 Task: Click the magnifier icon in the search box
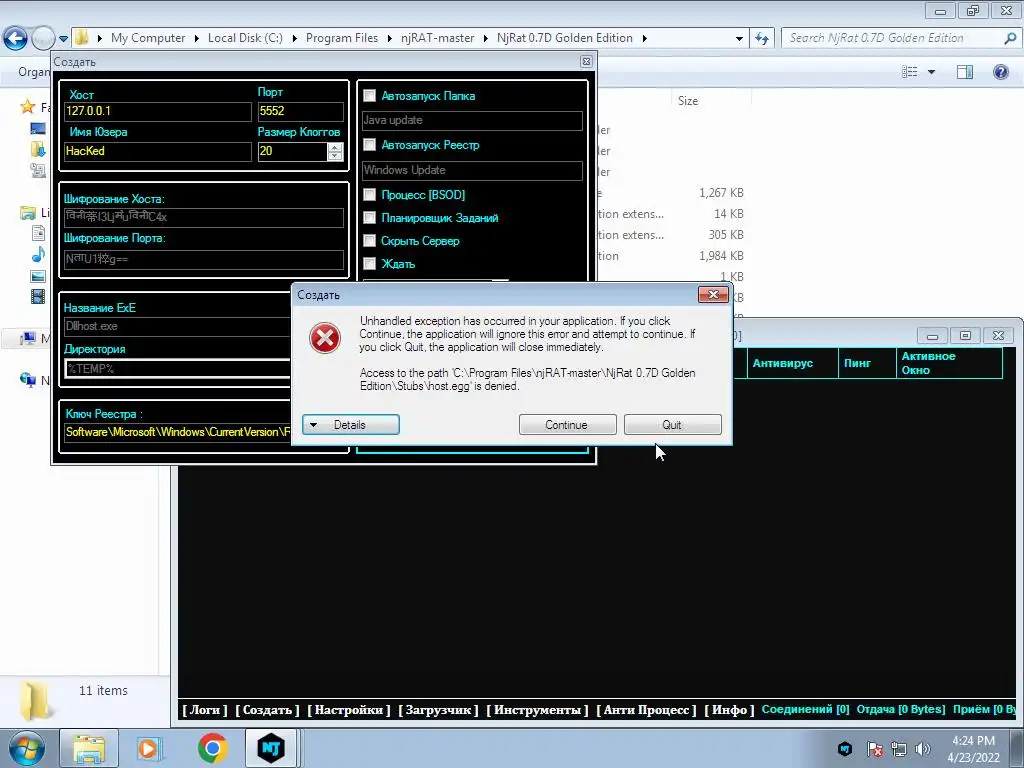click(x=1010, y=39)
